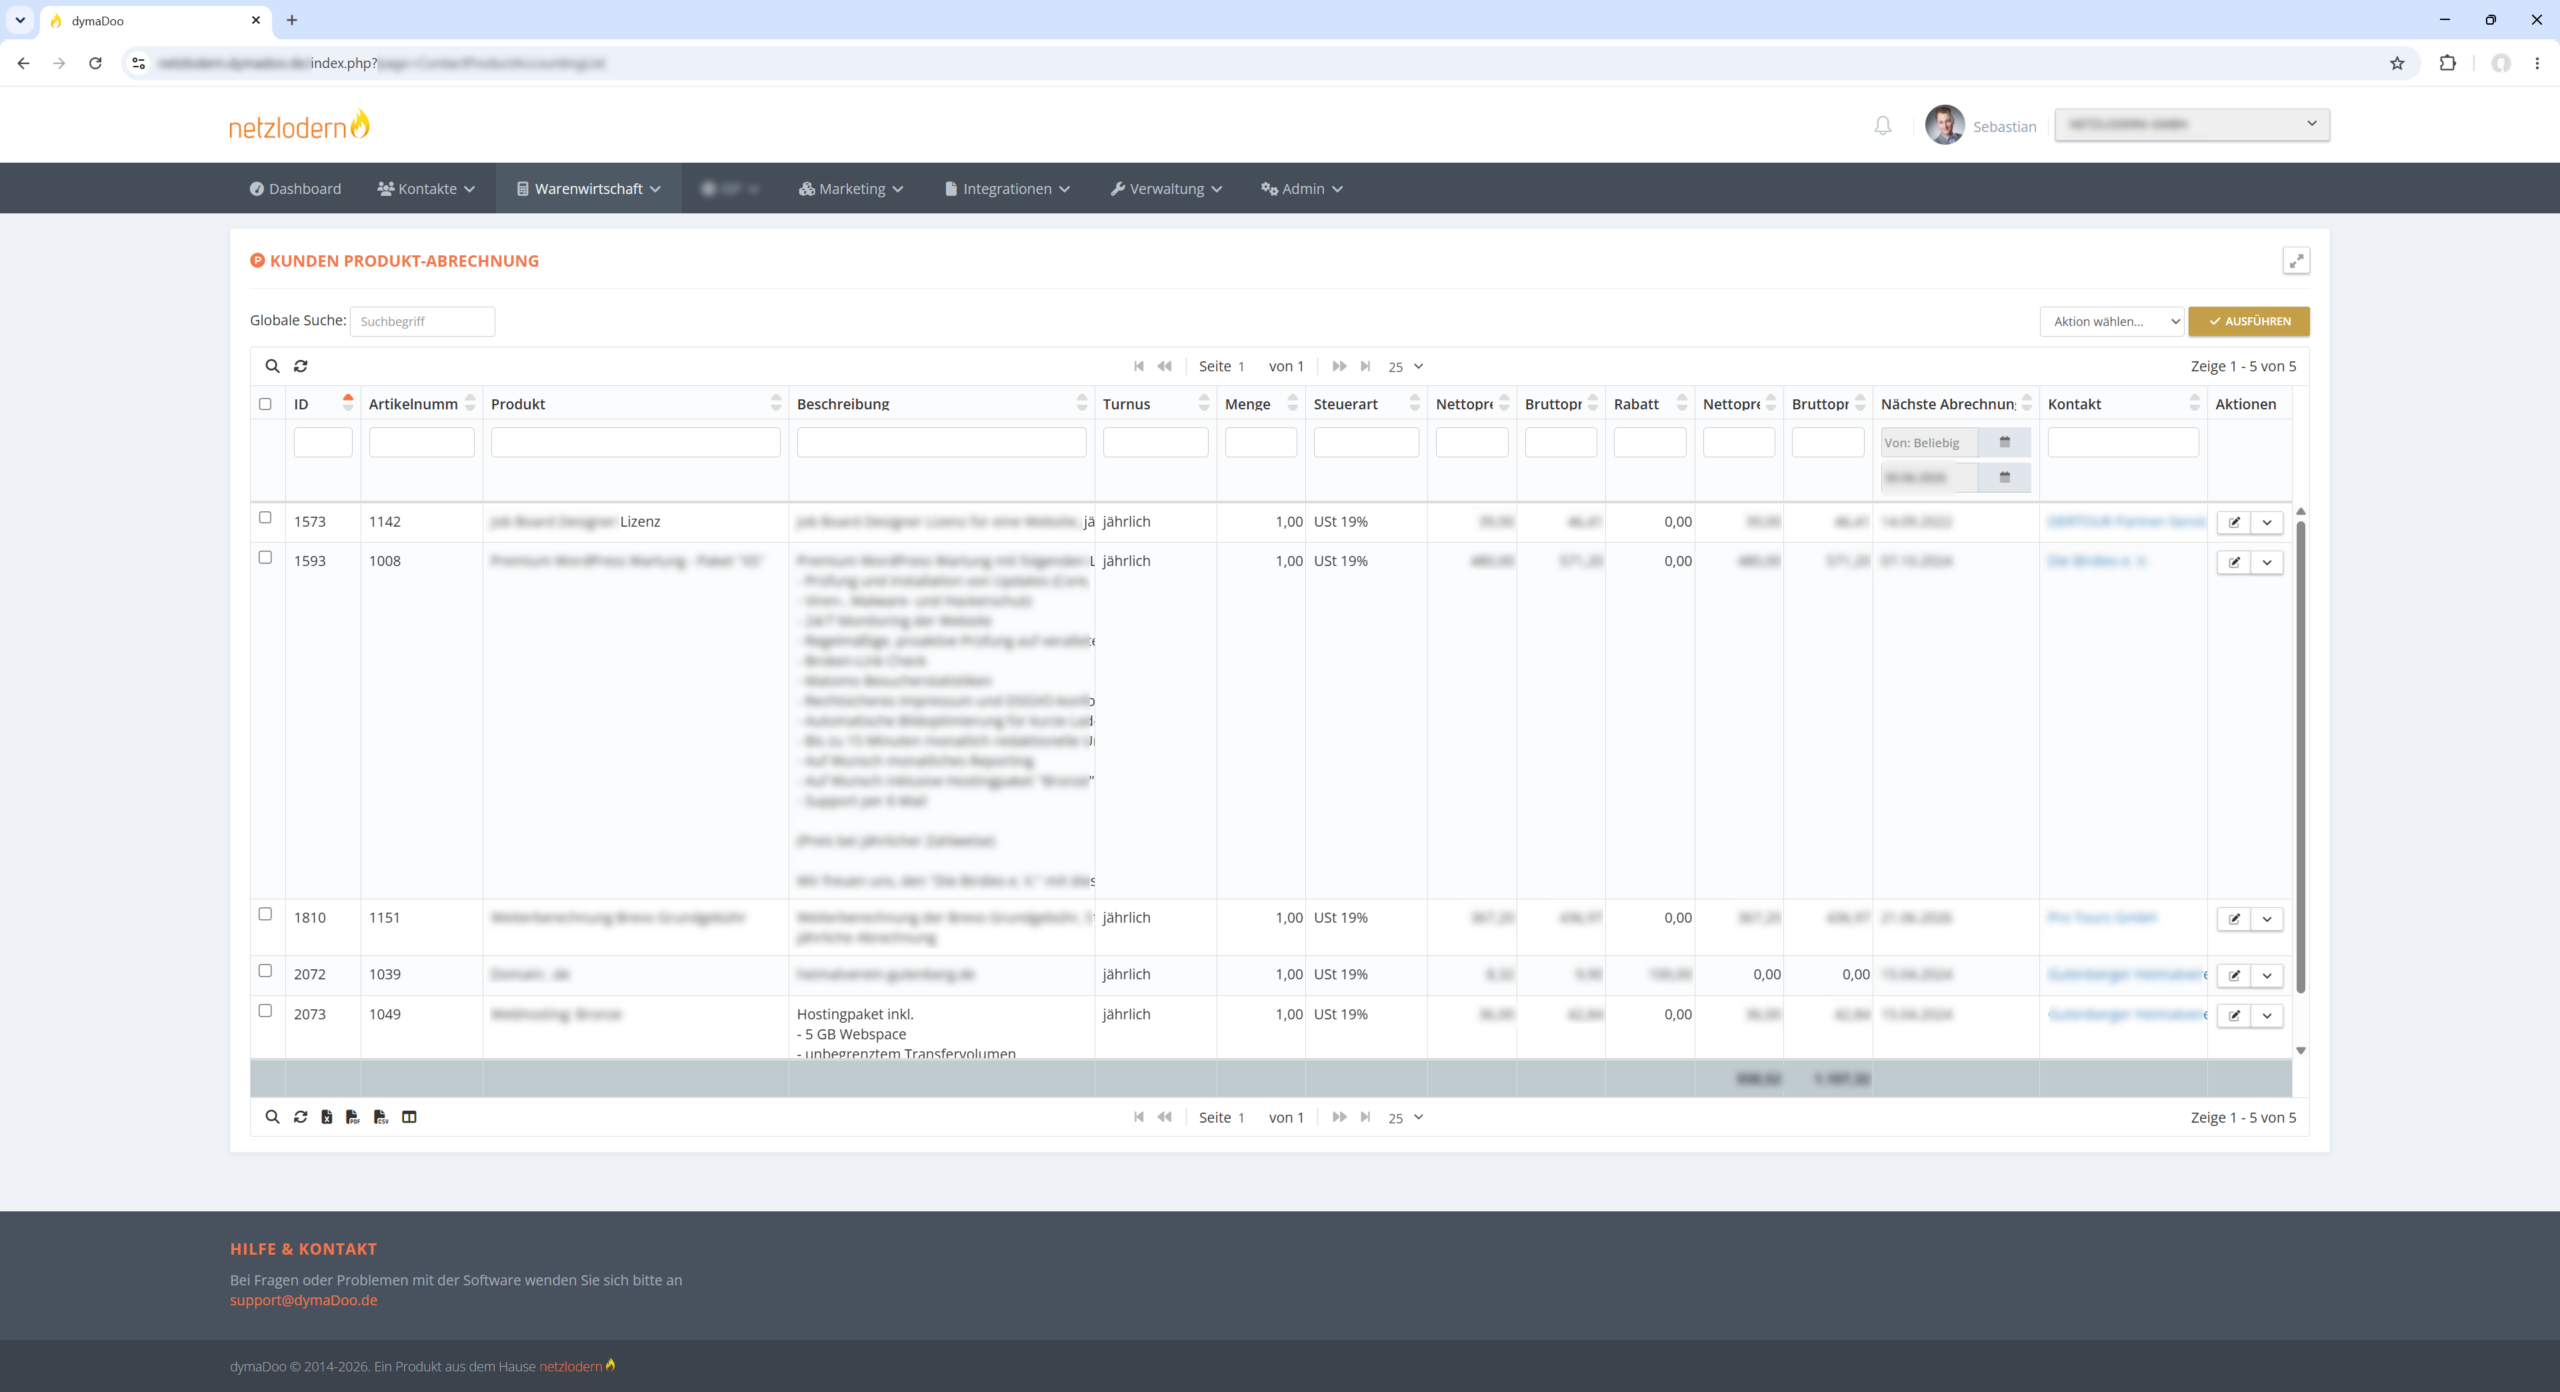Image resolution: width=2560 pixels, height=1392 pixels.
Task: Click the support@dymaDoo.de email link
Action: (304, 1300)
